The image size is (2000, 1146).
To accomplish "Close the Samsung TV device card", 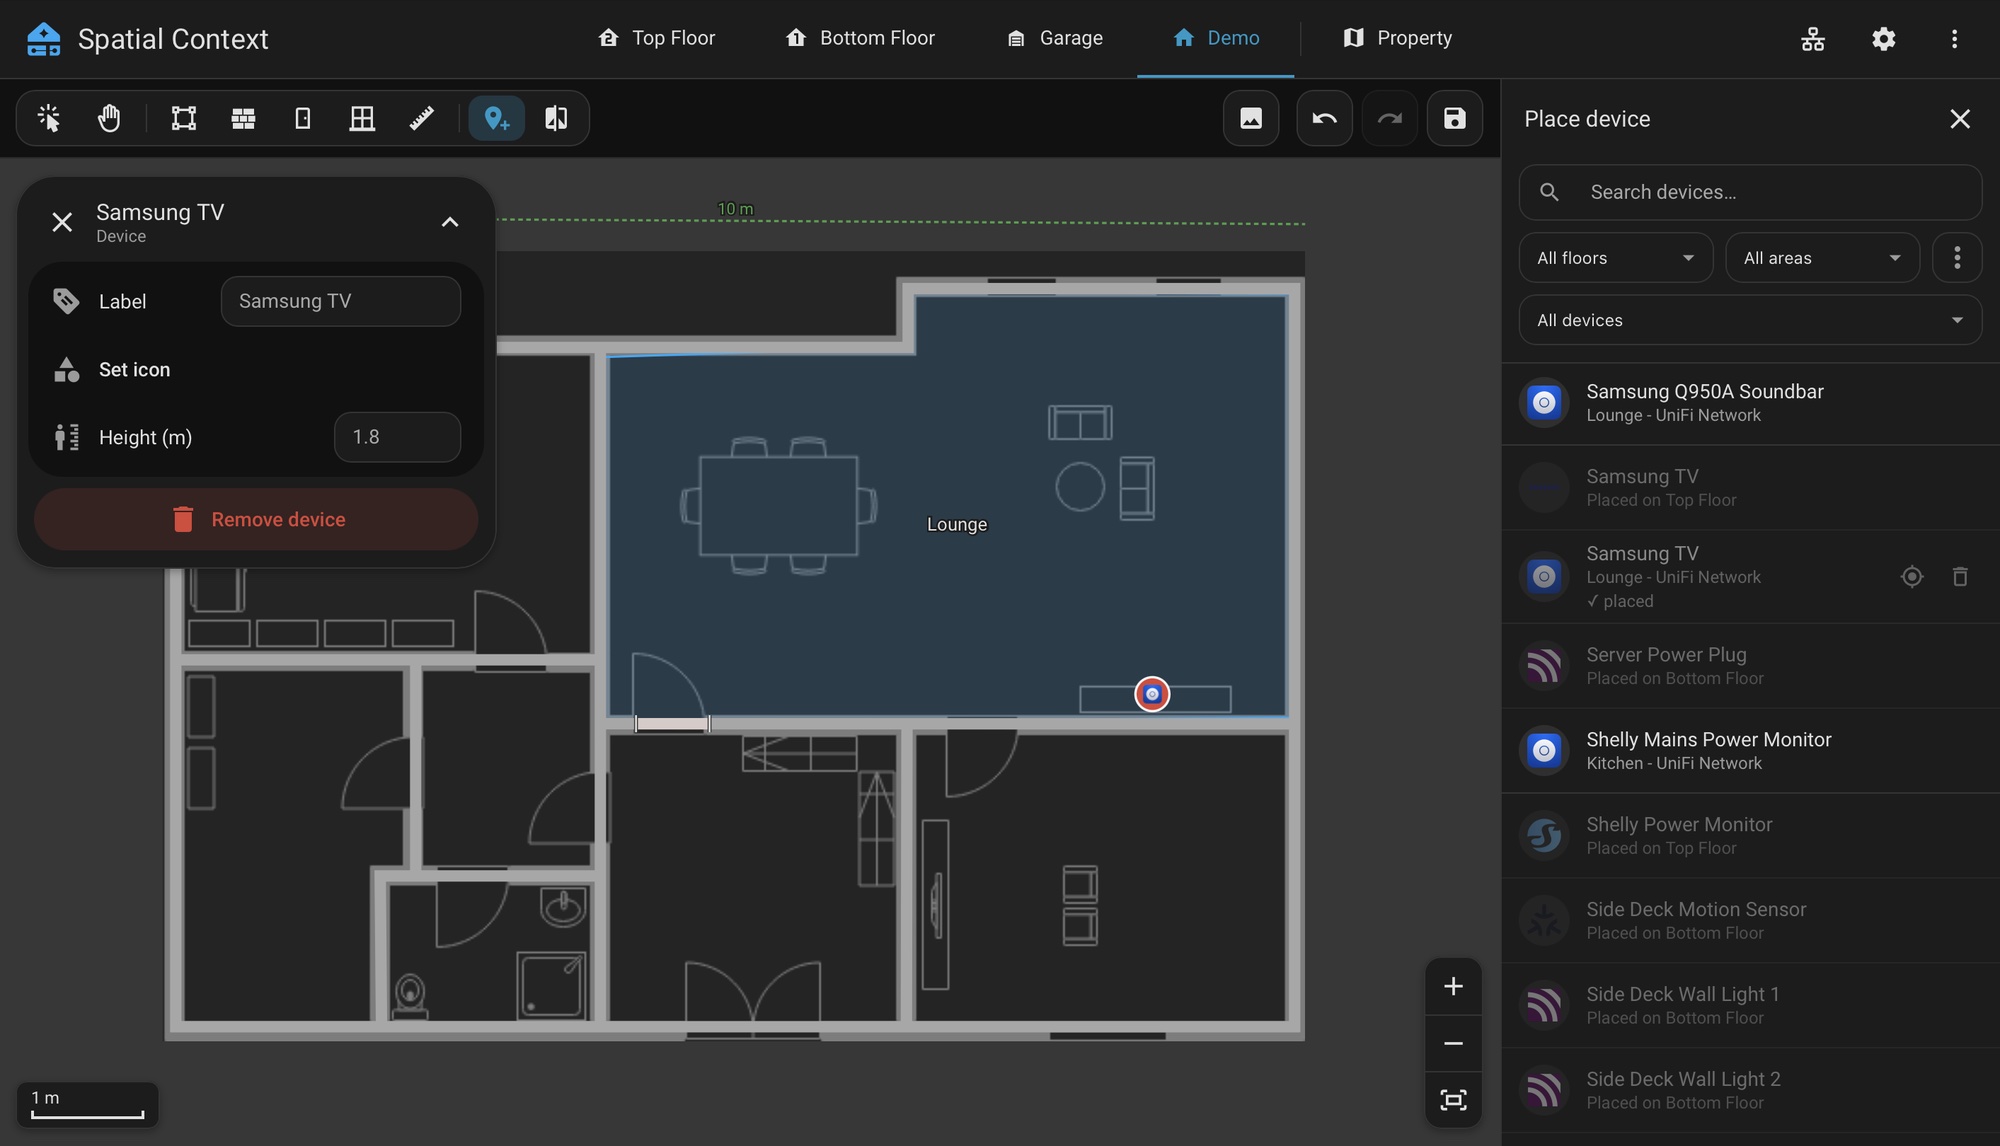I will (62, 222).
